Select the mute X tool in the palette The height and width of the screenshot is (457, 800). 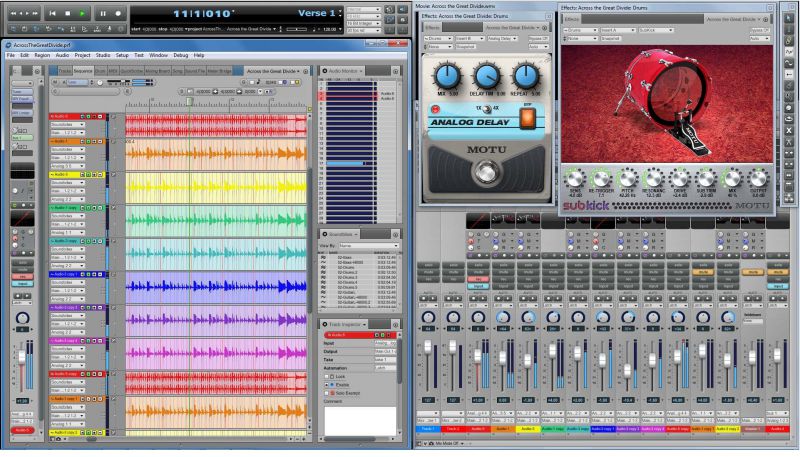(789, 131)
